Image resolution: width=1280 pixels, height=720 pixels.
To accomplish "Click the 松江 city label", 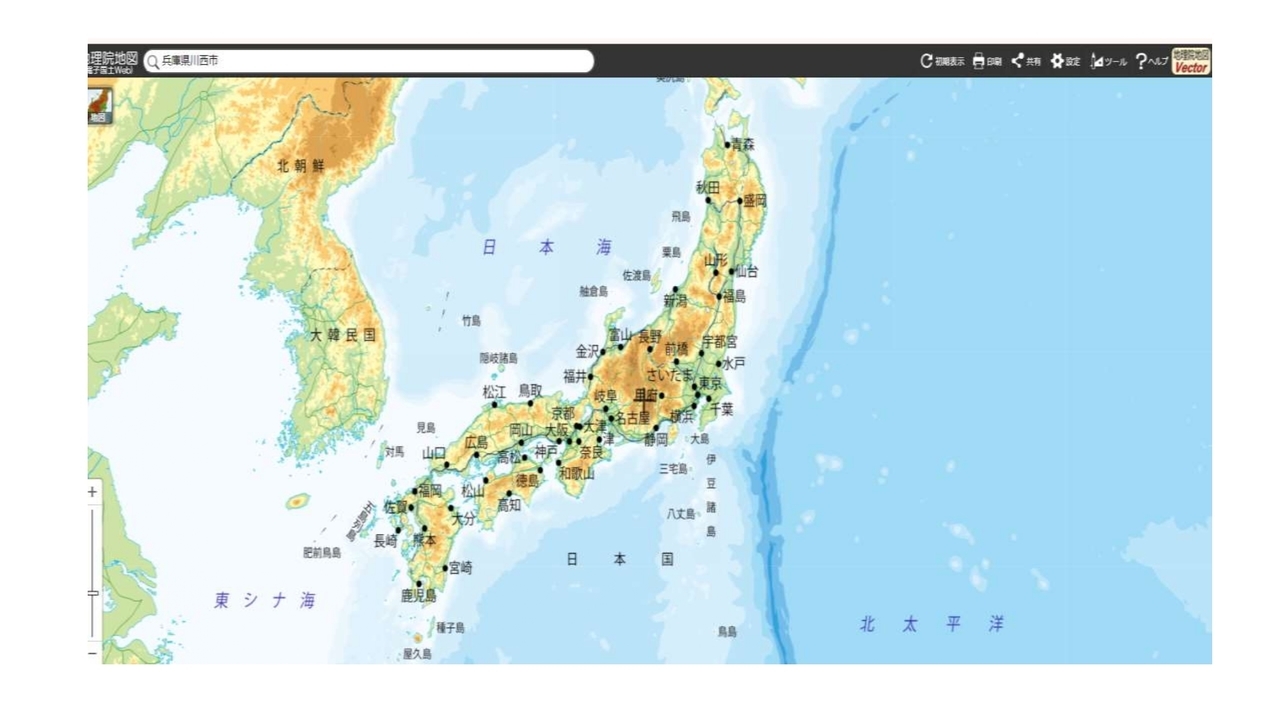I will pos(494,391).
